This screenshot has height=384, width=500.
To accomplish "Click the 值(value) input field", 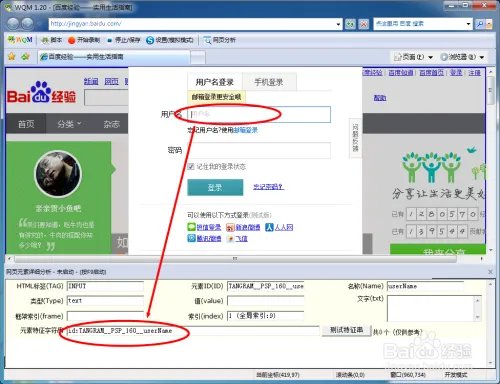I will point(266,301).
